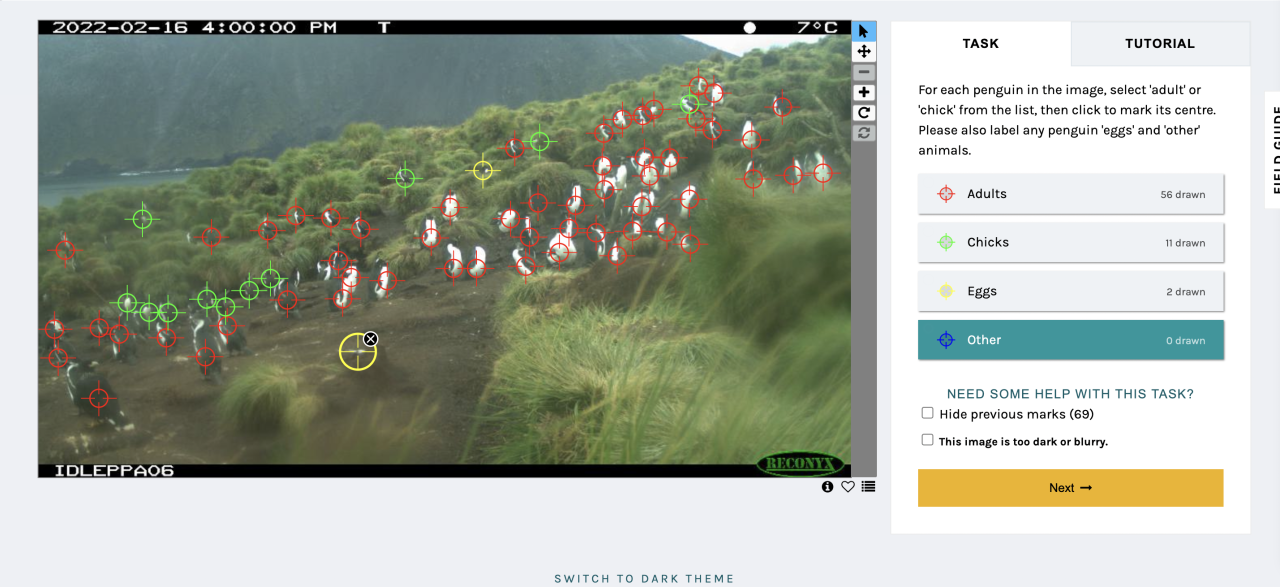Screen dimensions: 1280x587
Task: Click the 2022-02-16 4:00:00 PM timestamp
Action: tap(194, 28)
